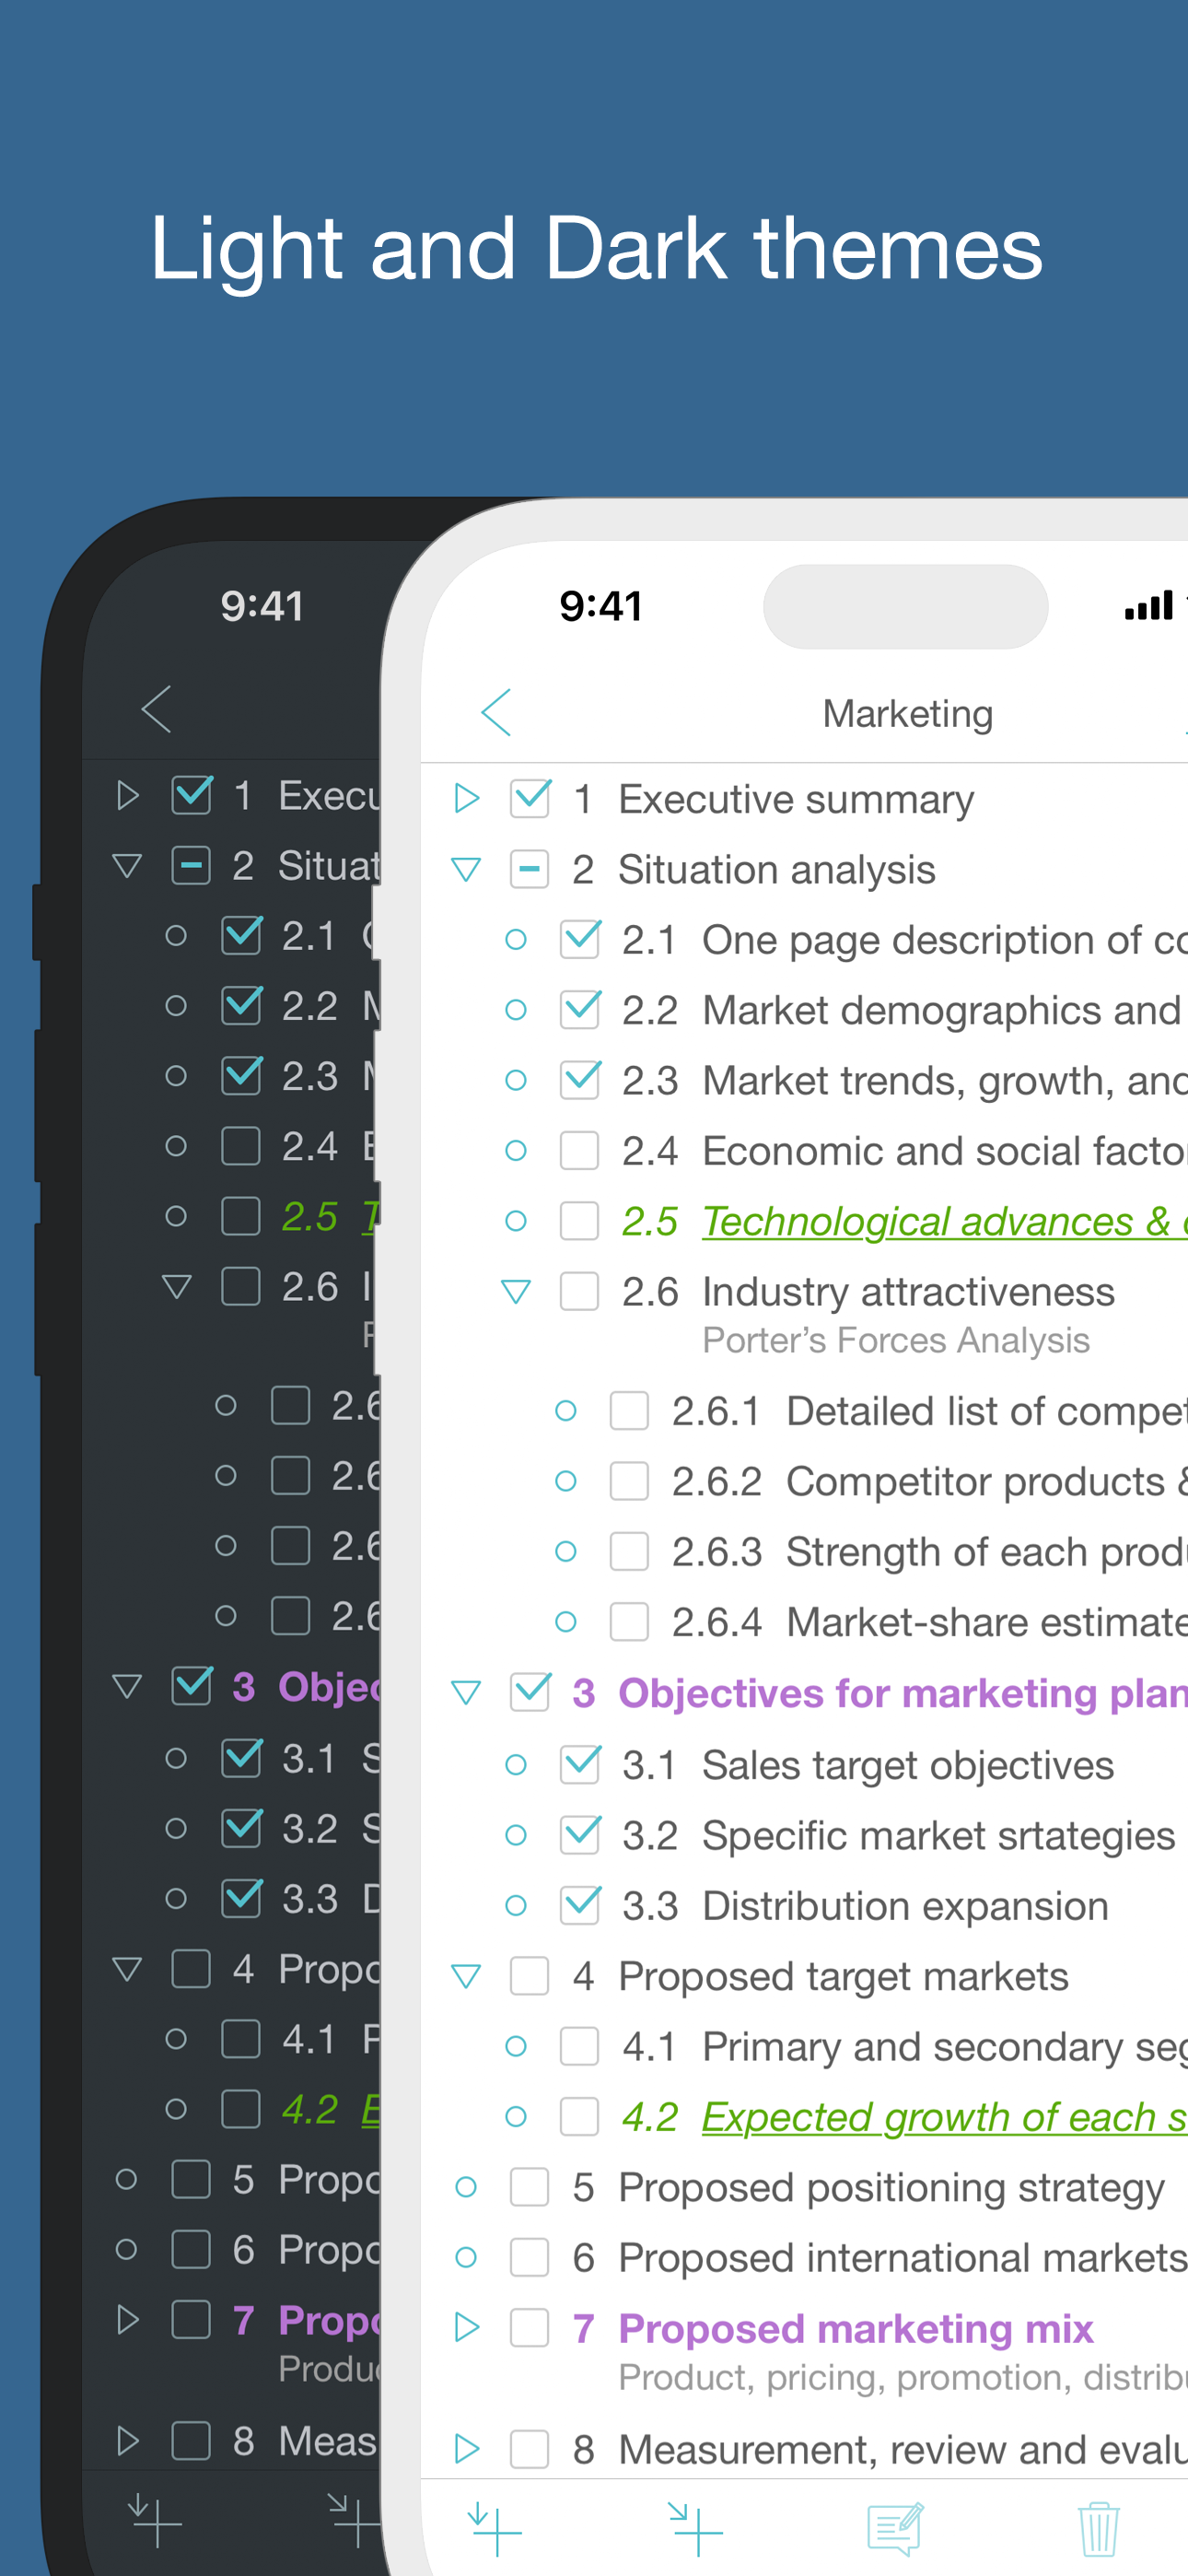Check the 7 Proposed marketing mix checkbox
Viewport: 1188px width, 2576px height.
tap(530, 2328)
